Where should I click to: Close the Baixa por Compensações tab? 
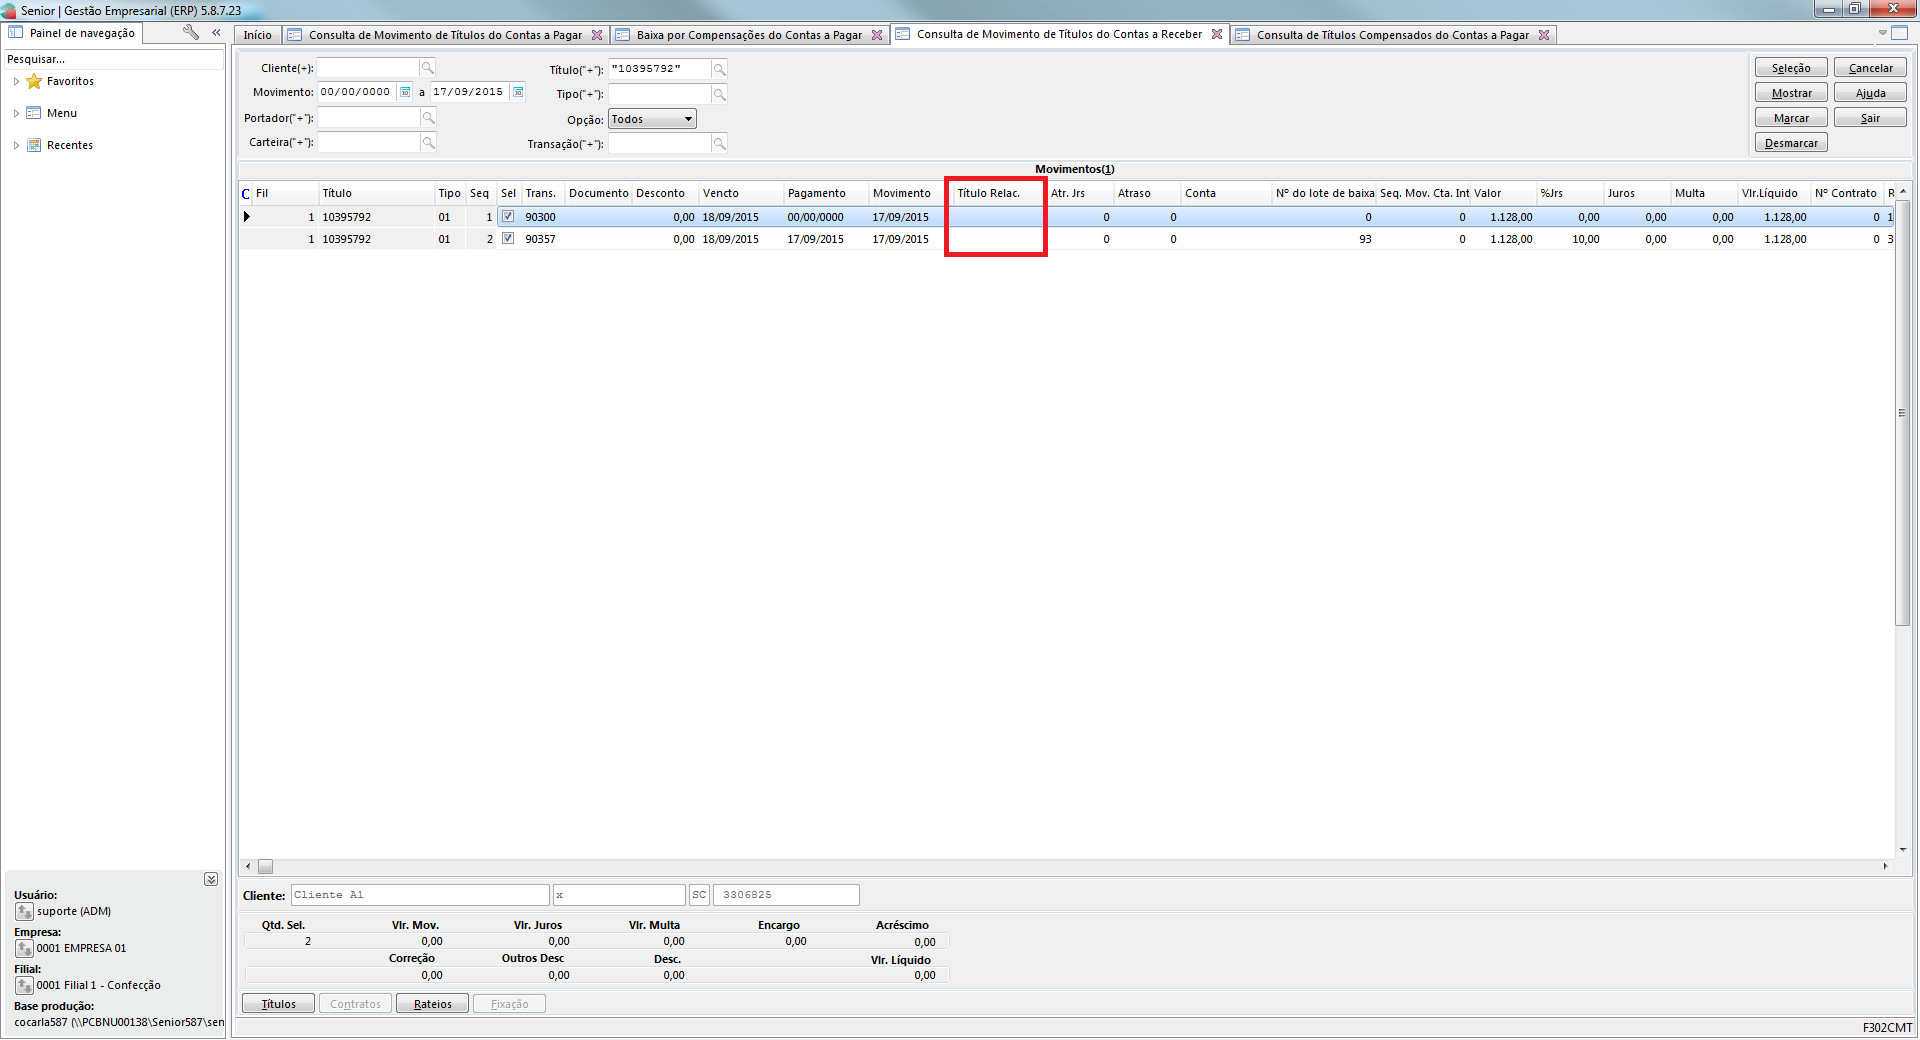[x=877, y=35]
